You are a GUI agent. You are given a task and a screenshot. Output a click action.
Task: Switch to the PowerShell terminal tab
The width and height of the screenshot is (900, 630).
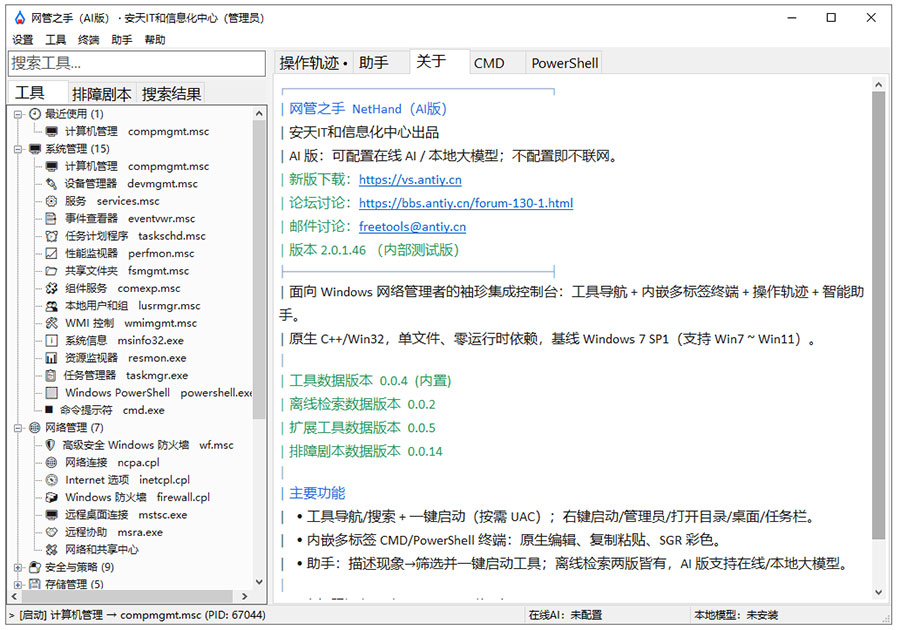pyautogui.click(x=565, y=63)
